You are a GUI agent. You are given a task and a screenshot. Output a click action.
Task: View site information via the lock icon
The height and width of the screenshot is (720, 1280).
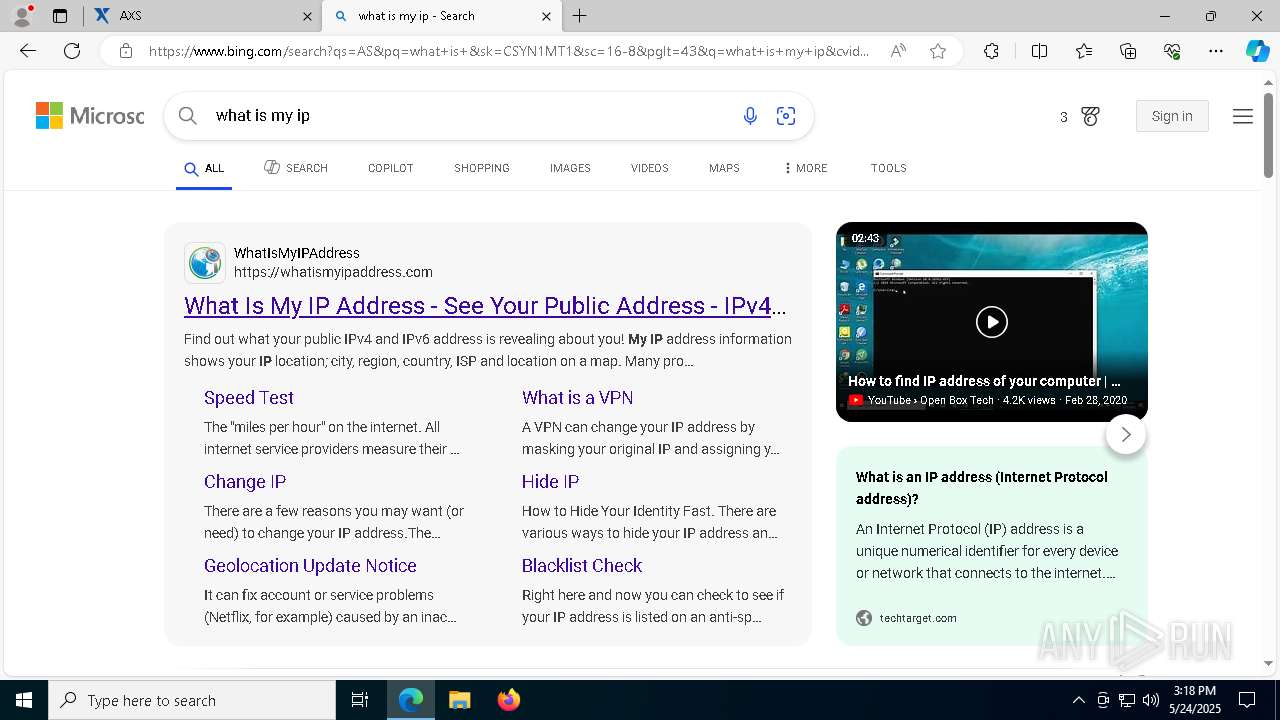126,51
